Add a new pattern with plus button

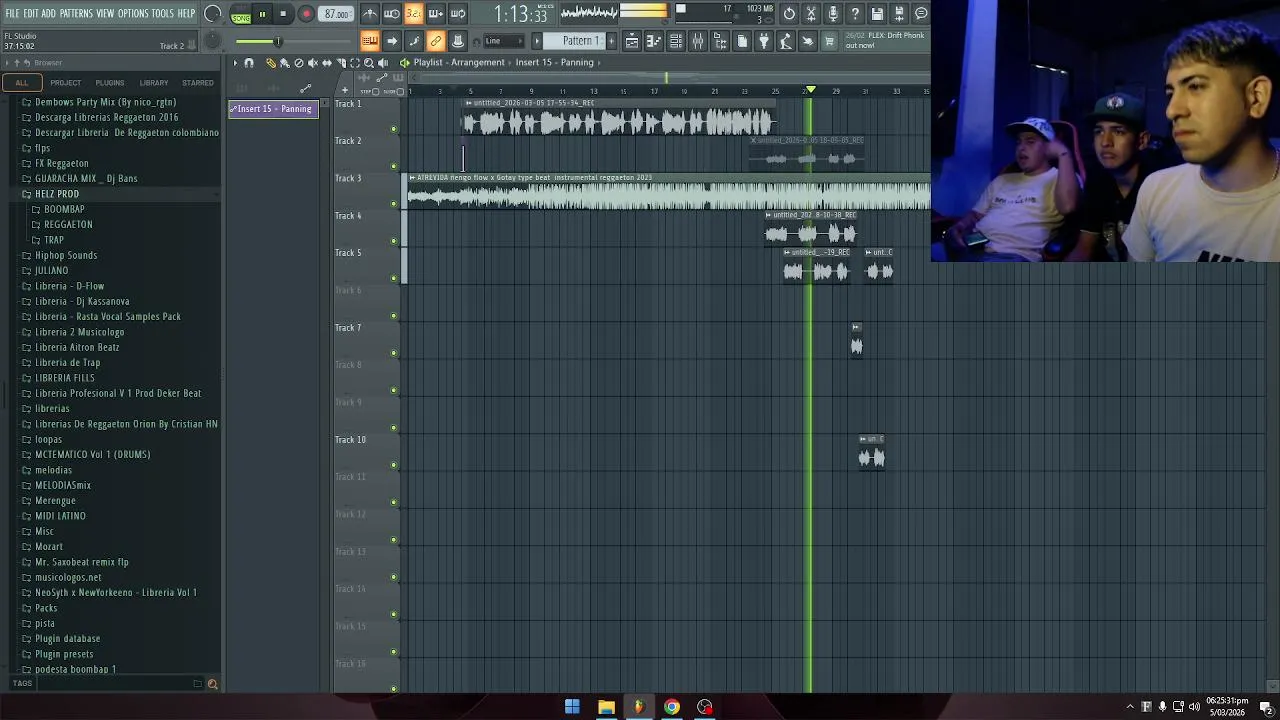coord(611,41)
